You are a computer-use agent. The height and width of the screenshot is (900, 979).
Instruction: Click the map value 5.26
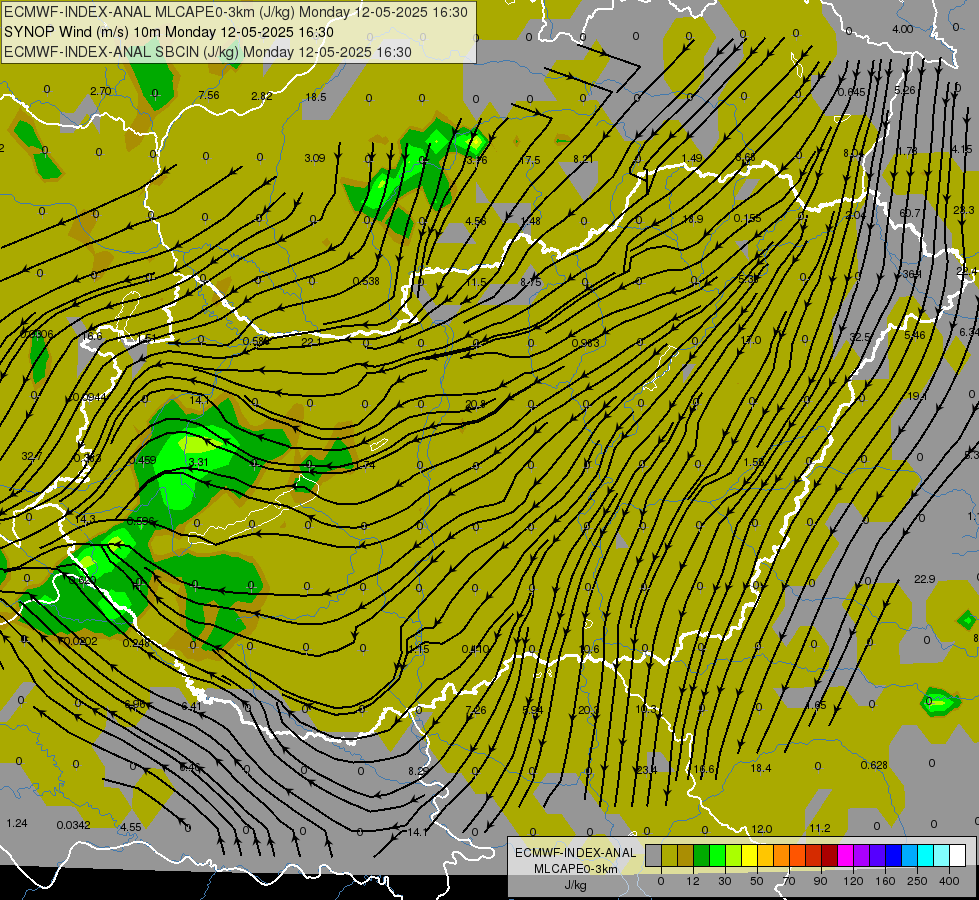[x=904, y=90]
